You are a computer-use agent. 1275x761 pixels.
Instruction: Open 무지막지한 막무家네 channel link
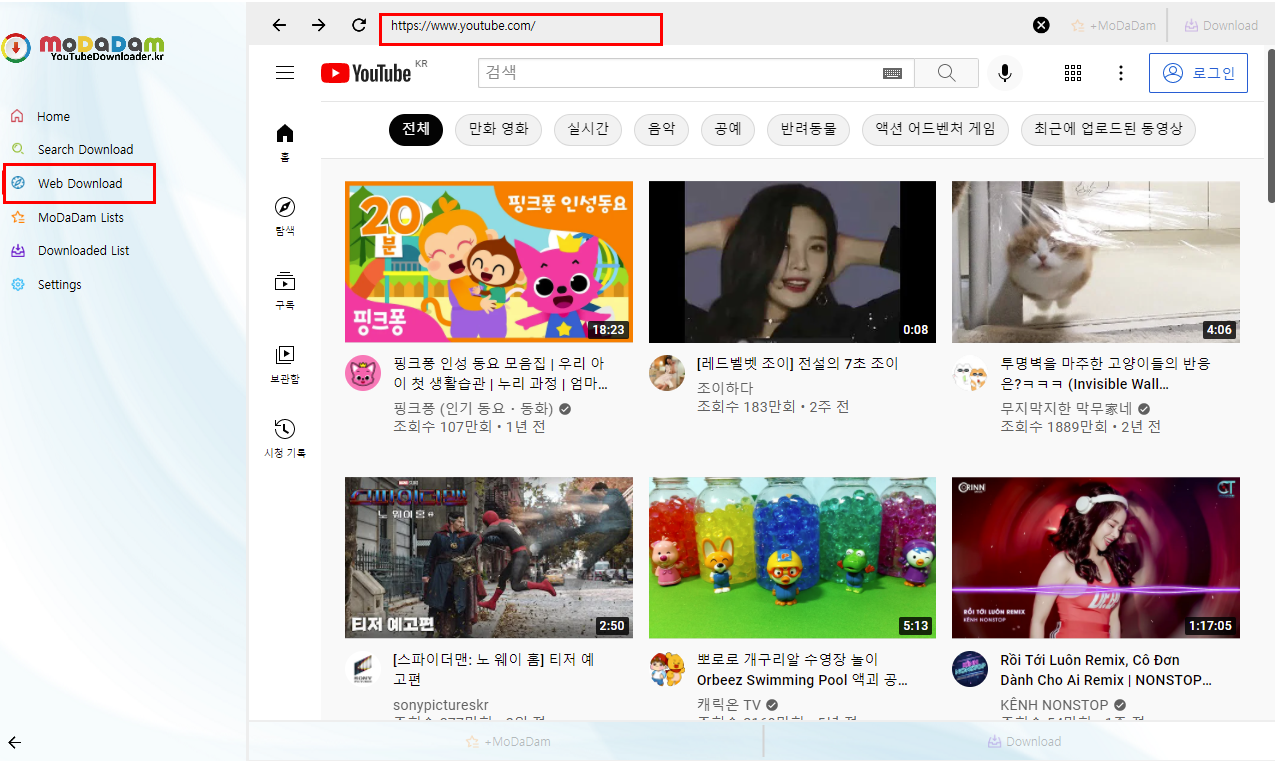pos(1066,409)
